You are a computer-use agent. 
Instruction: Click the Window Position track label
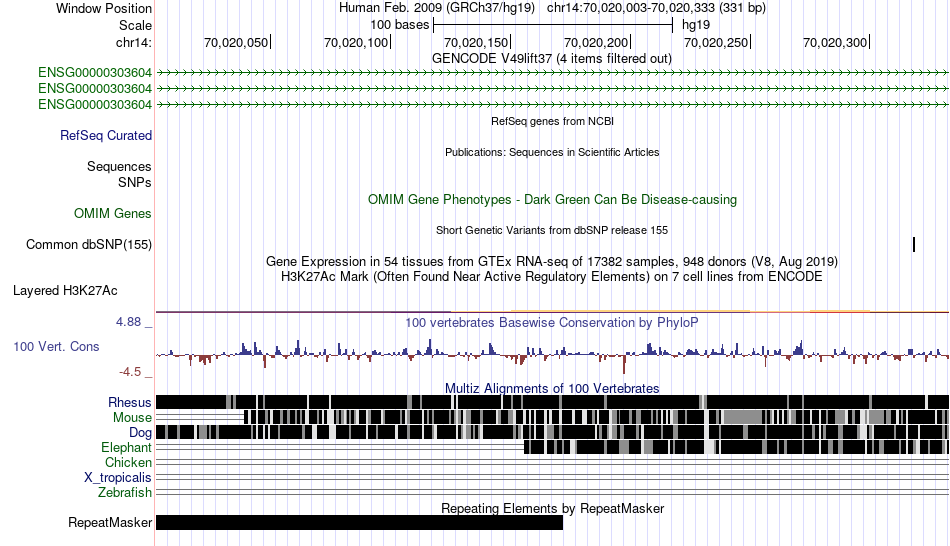tap(104, 8)
